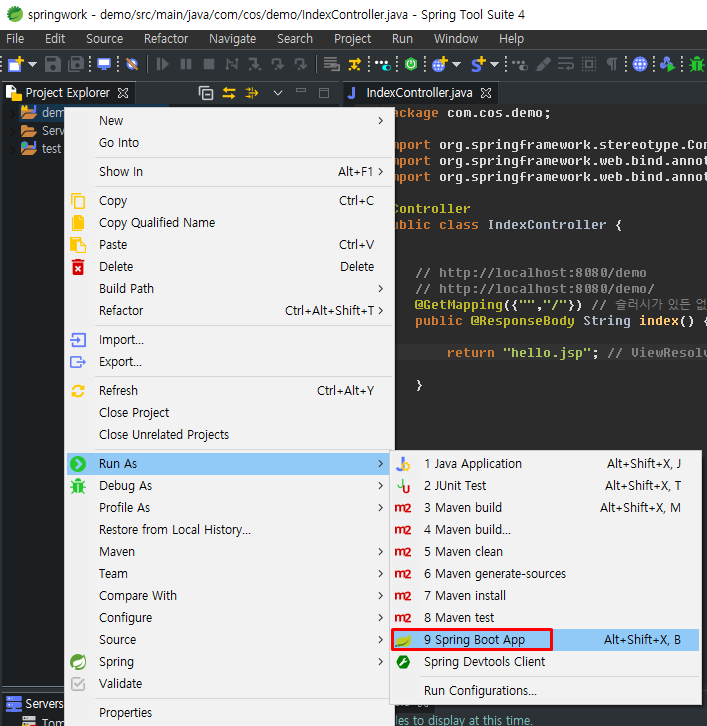
Task: Toggle Skip All Breakpoints toolbar icon
Action: [x=132, y=64]
